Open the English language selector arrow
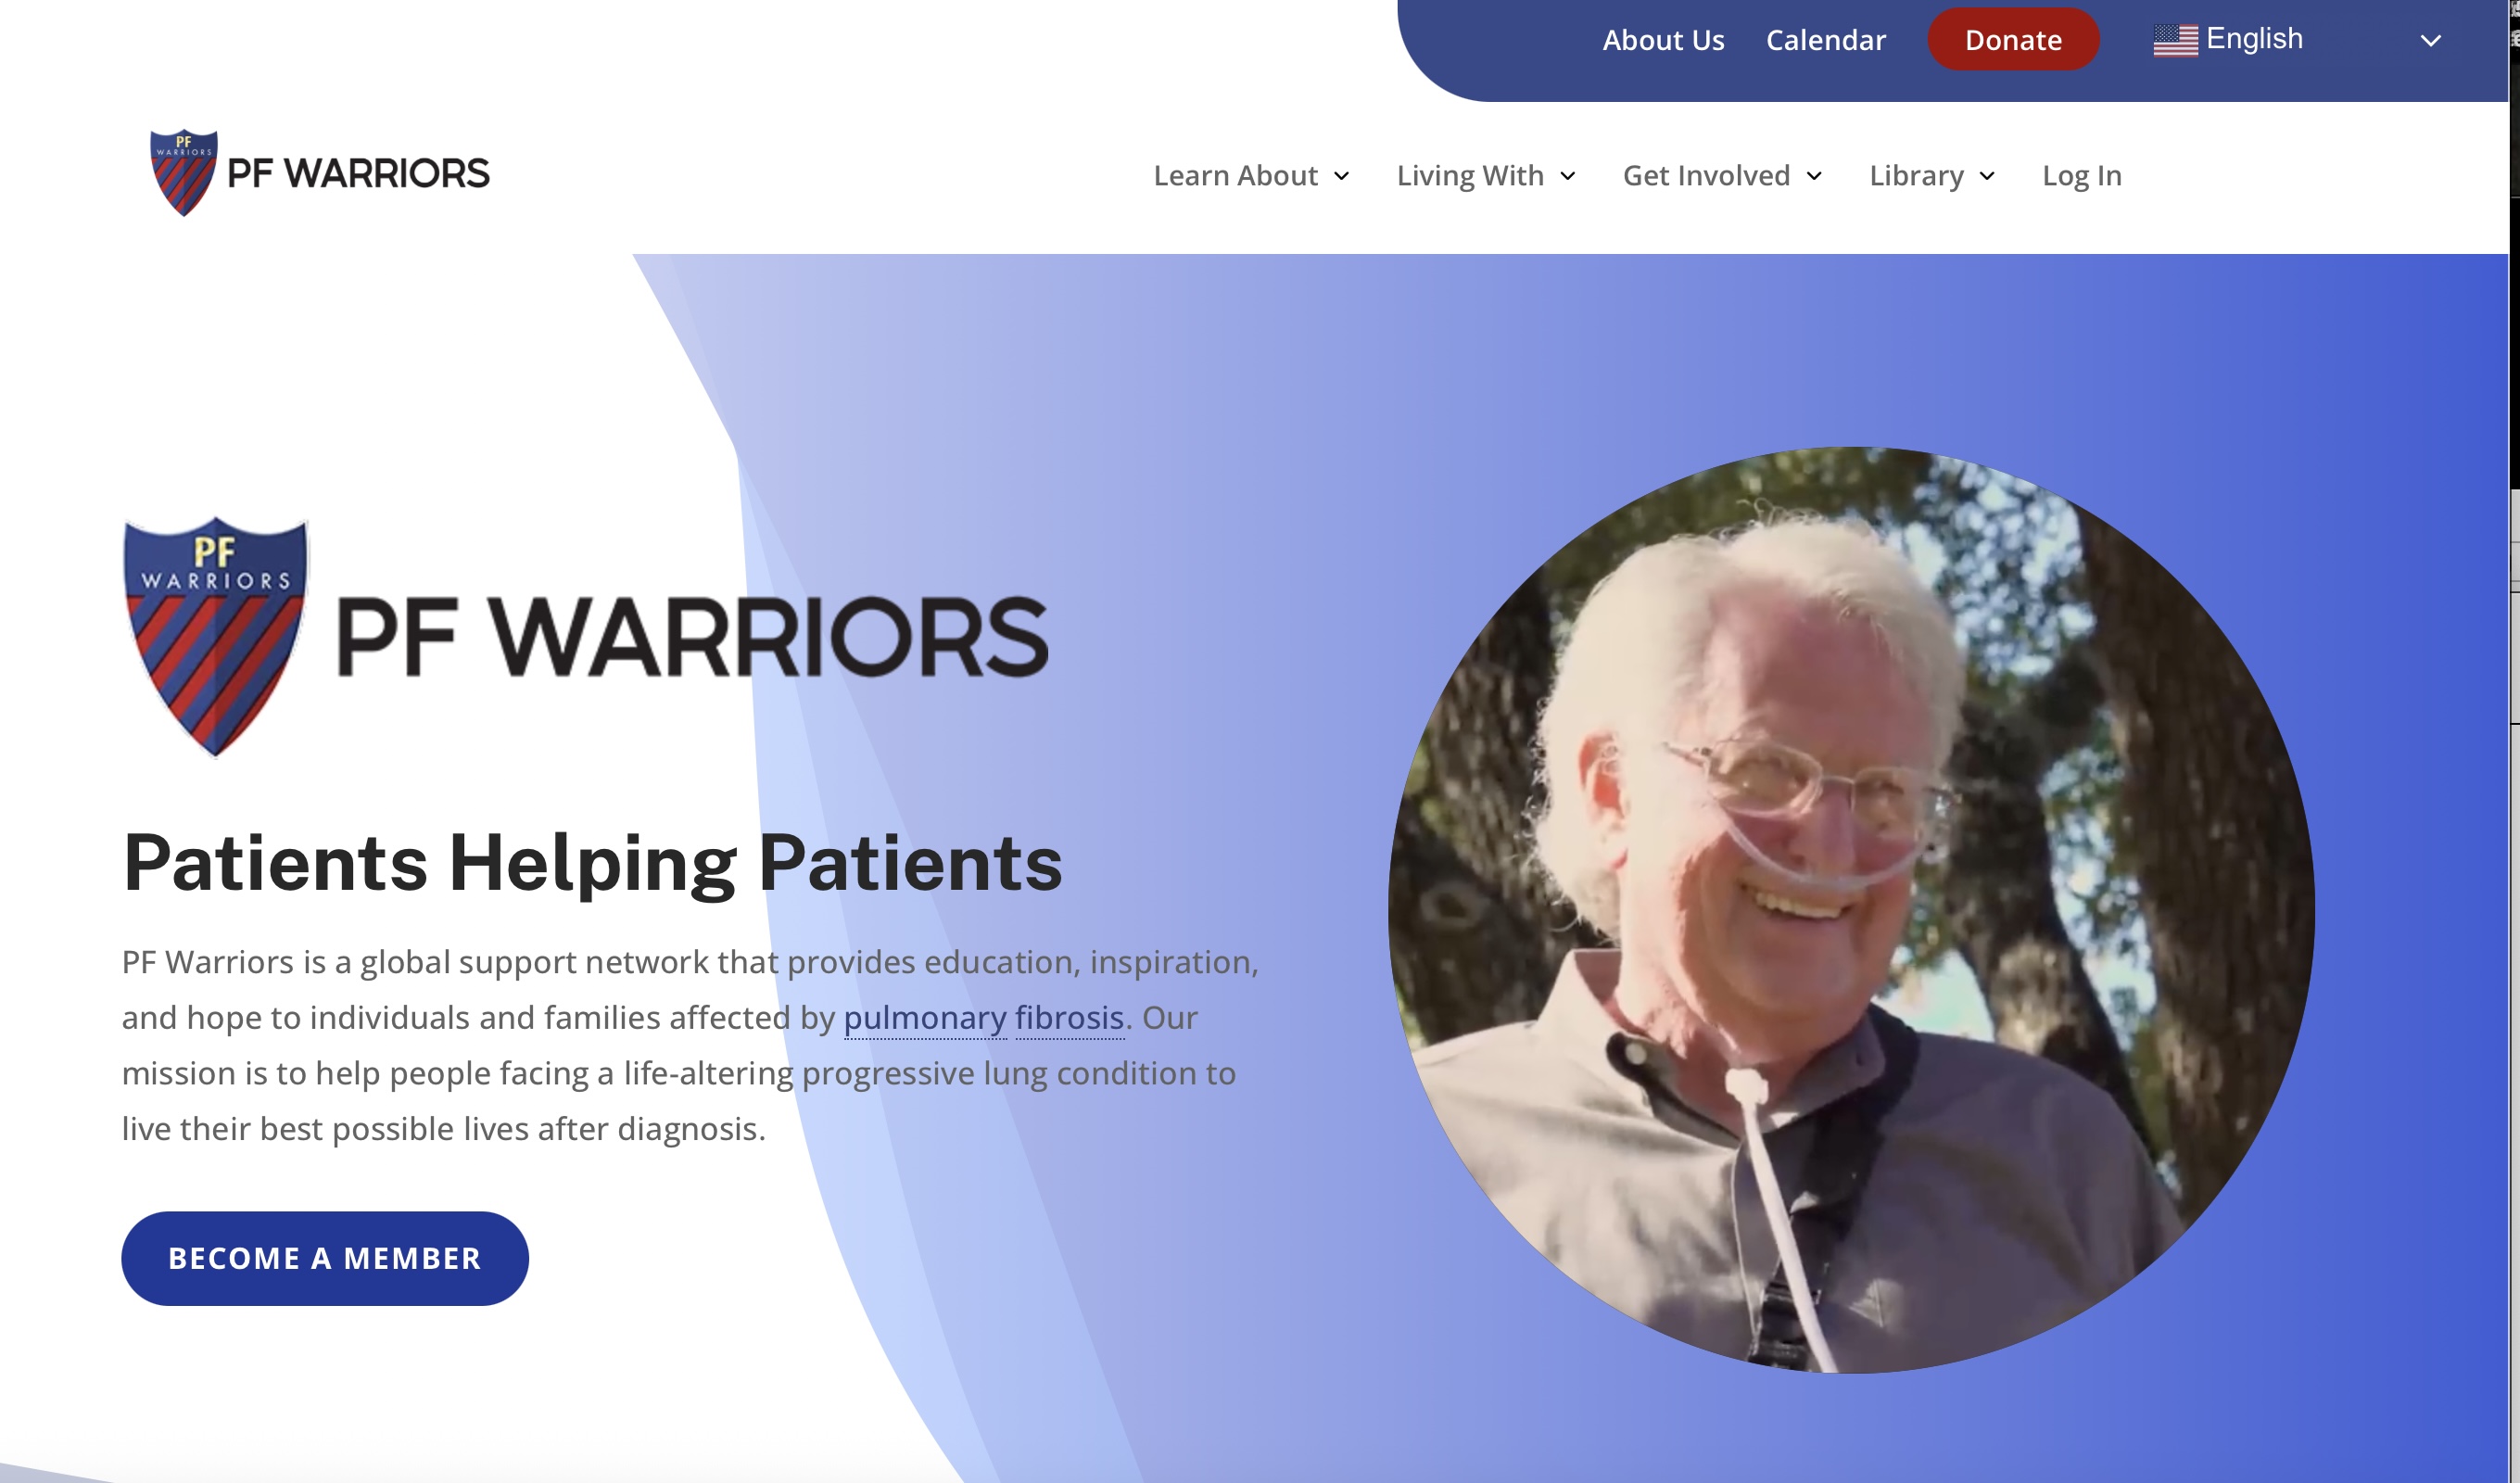 2431,41
